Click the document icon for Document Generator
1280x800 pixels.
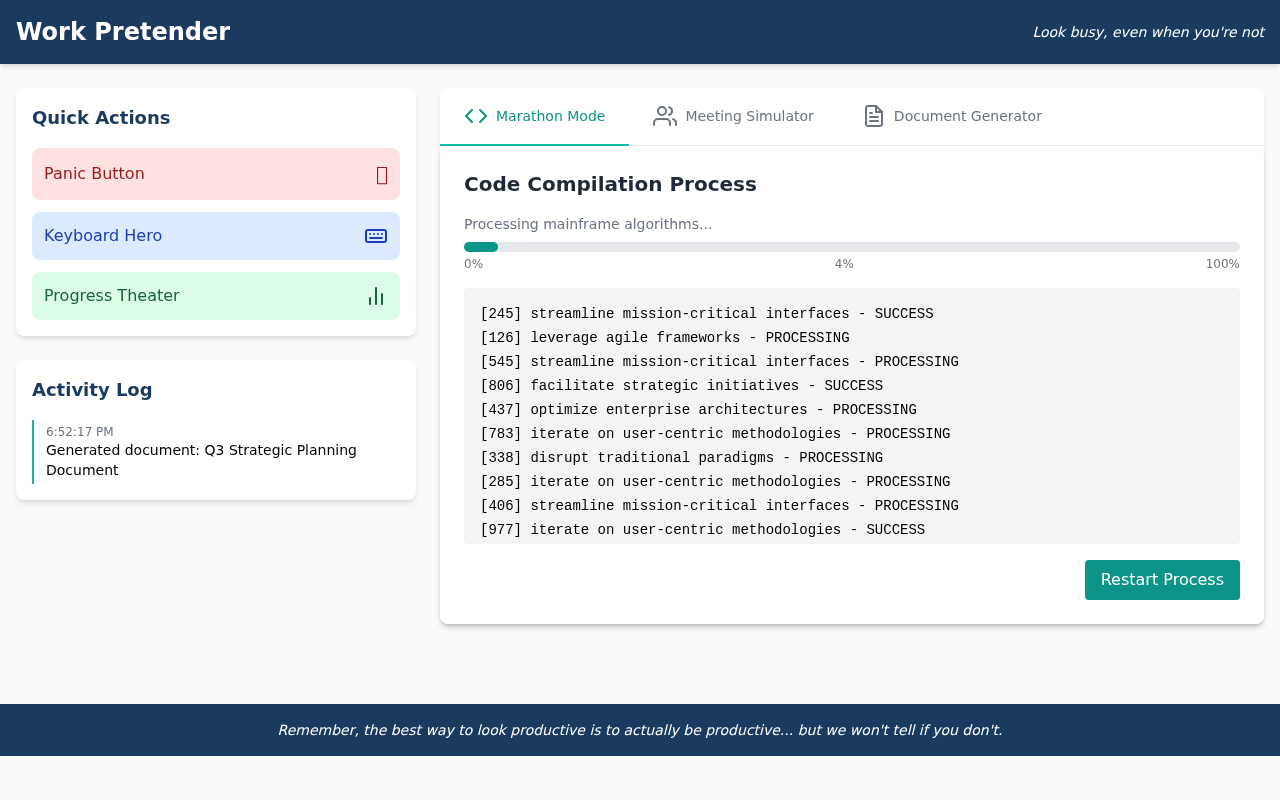pyautogui.click(x=874, y=116)
